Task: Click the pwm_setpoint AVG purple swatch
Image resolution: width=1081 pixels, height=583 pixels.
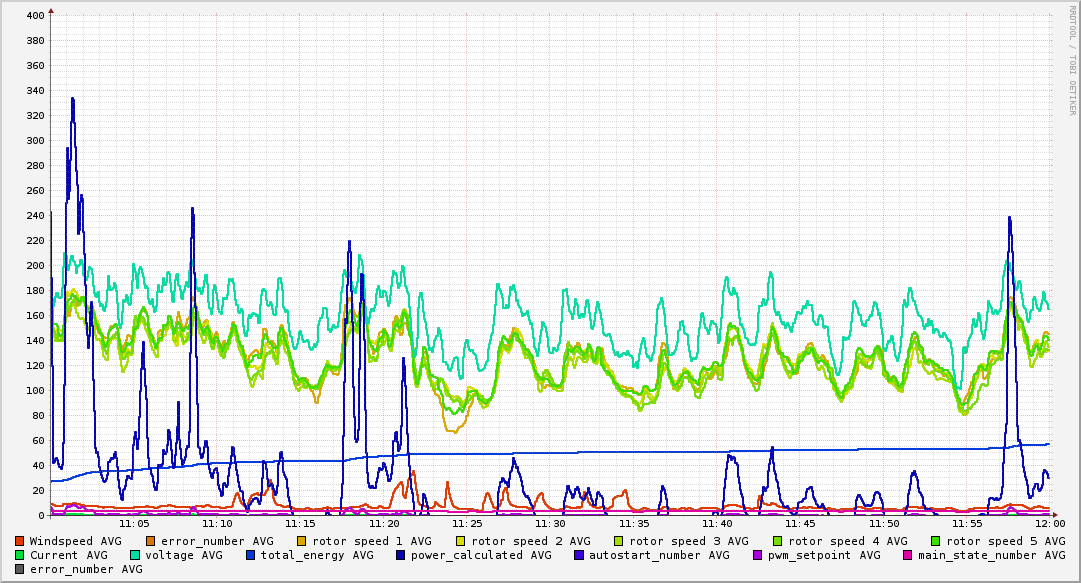Action: (758, 555)
